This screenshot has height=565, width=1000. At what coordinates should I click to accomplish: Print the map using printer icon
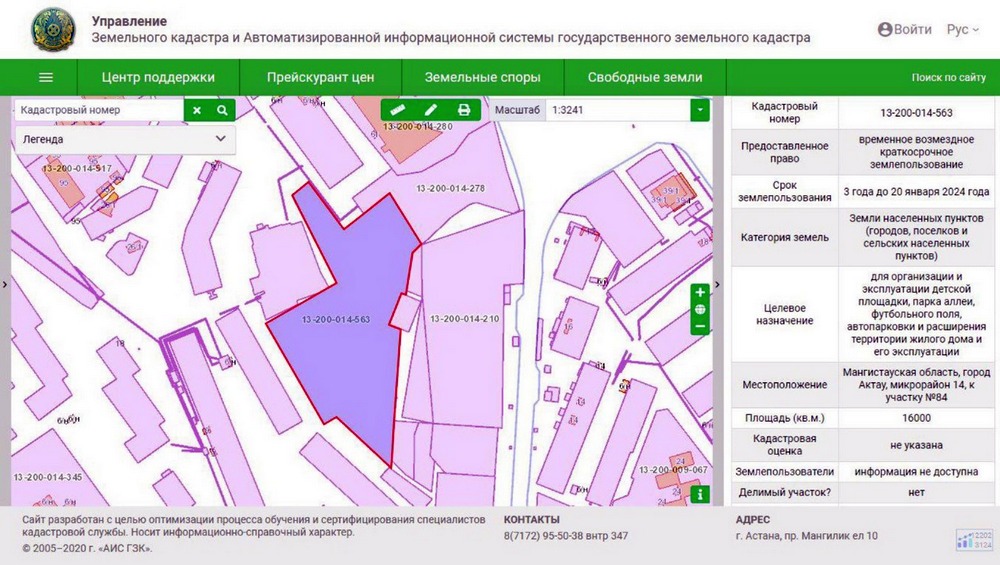coord(464,110)
